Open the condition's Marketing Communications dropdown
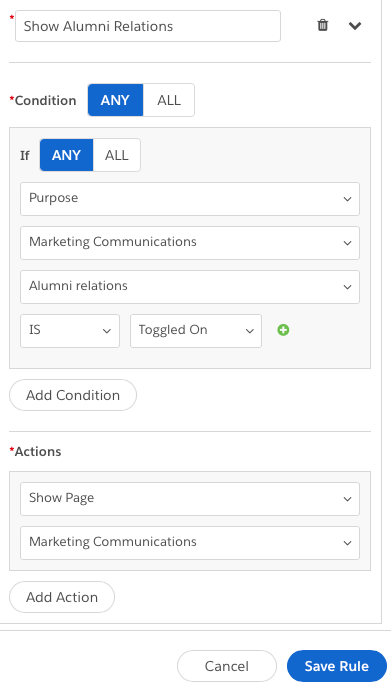Screen dimensions: 391x687 [190, 243]
